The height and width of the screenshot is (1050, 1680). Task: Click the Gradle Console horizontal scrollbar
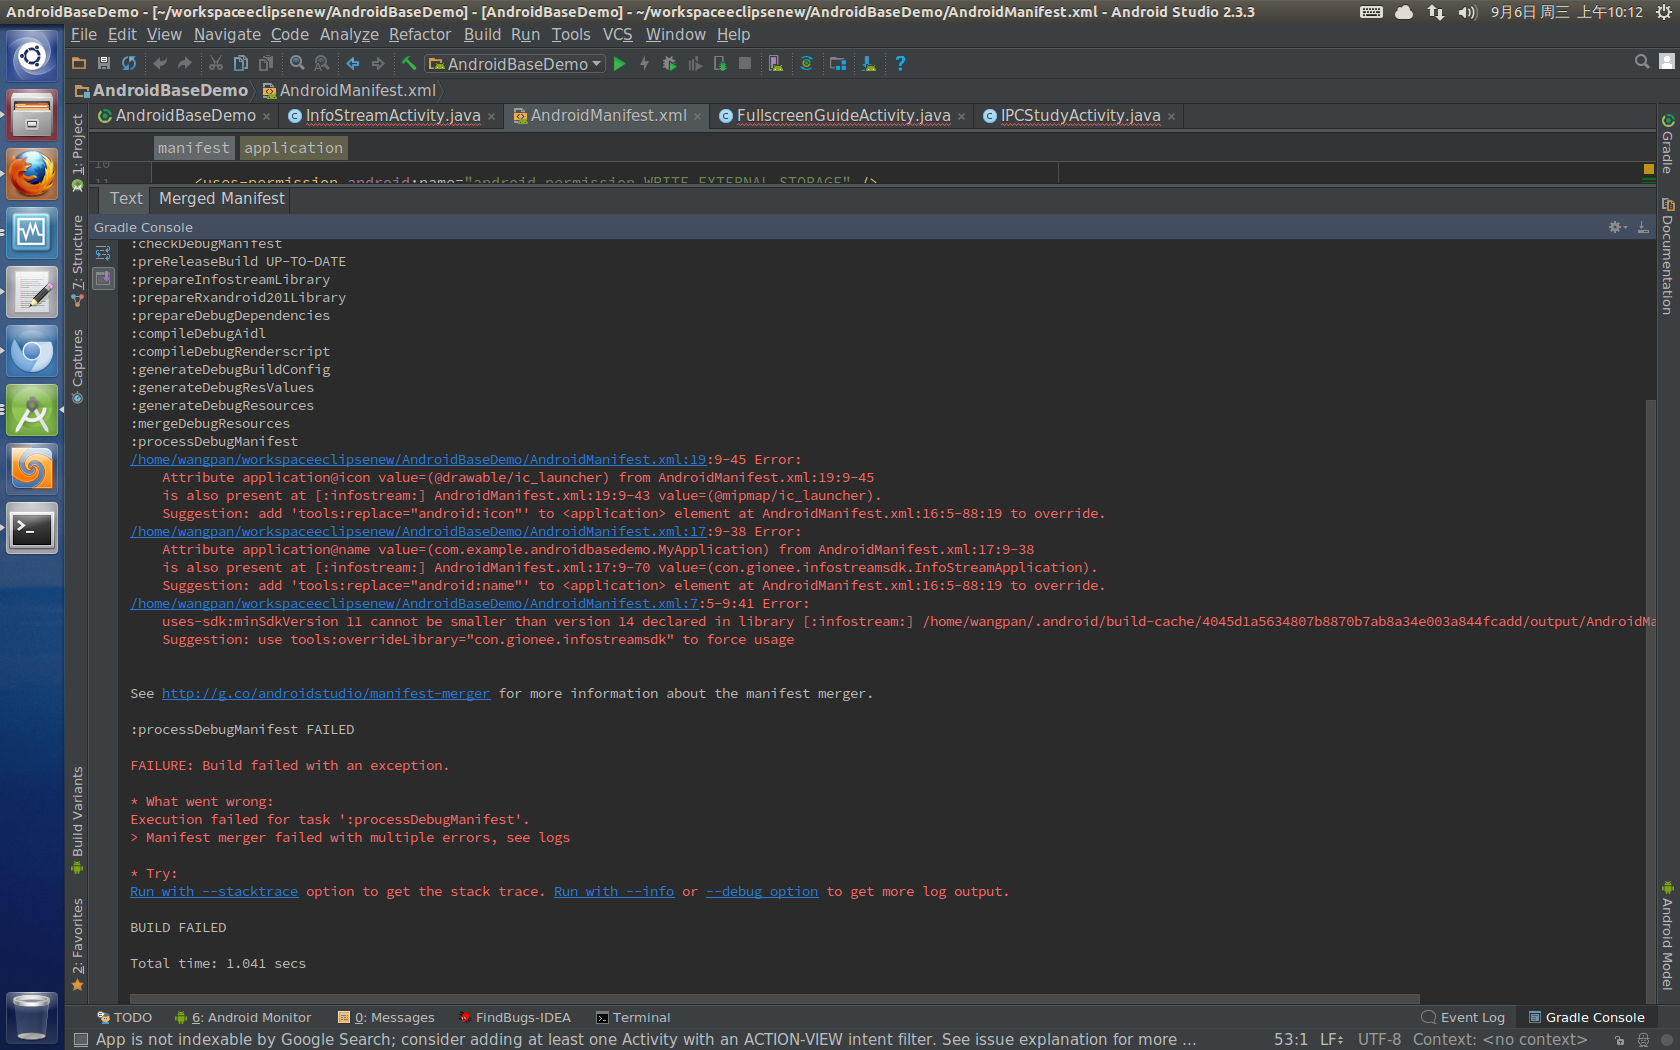pyautogui.click(x=774, y=998)
